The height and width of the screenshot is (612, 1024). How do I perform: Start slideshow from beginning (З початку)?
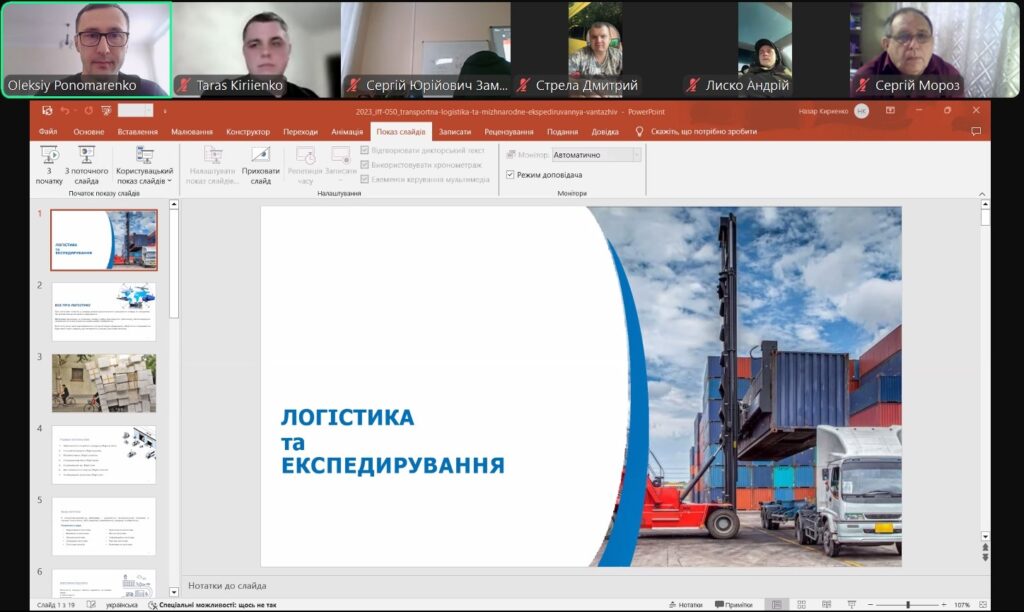click(49, 165)
